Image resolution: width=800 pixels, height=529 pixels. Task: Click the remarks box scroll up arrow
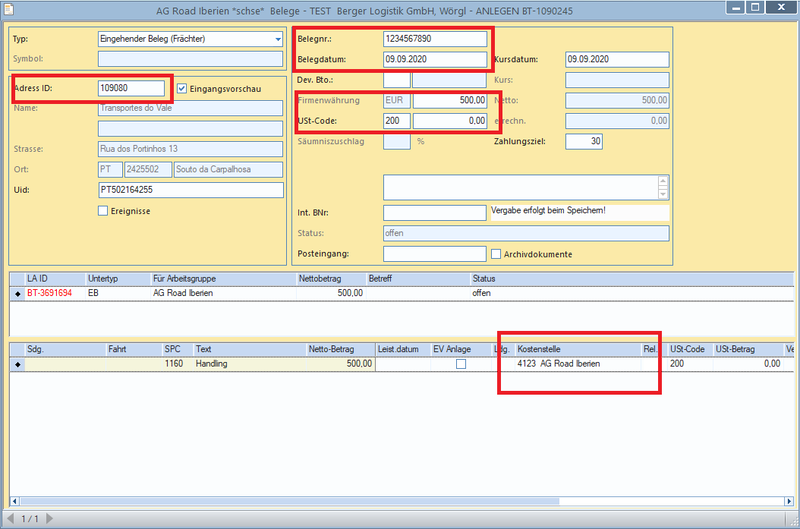click(x=663, y=181)
